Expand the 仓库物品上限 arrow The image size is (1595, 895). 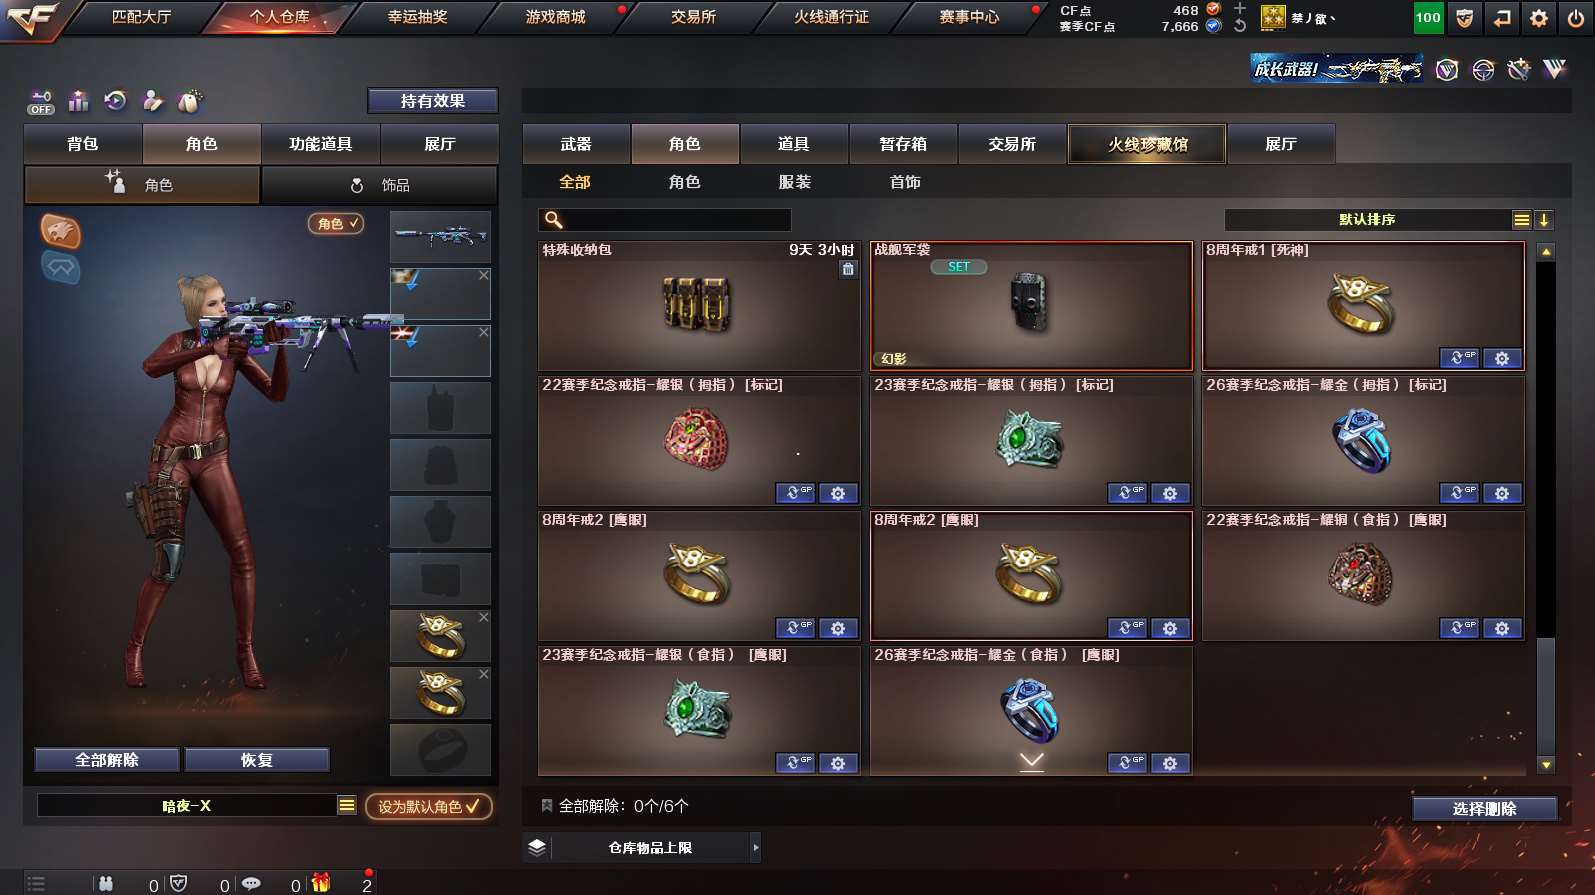(x=756, y=848)
